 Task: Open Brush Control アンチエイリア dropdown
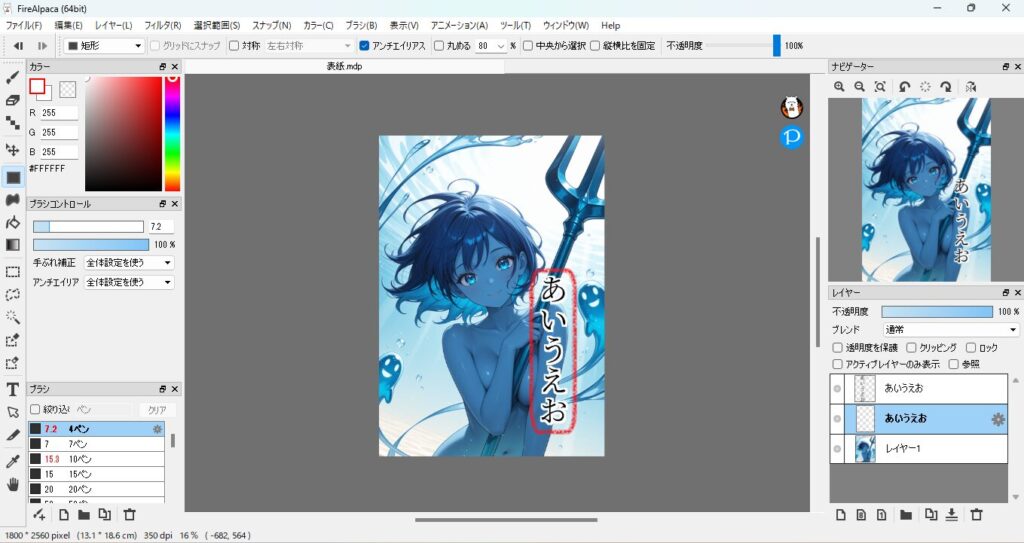(x=129, y=282)
